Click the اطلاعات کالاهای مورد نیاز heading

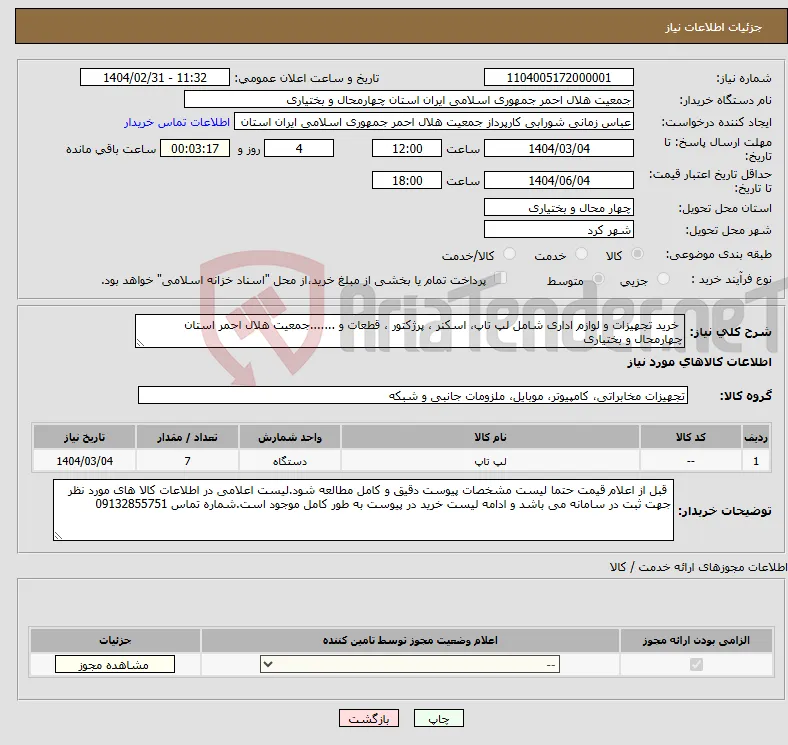(x=699, y=362)
